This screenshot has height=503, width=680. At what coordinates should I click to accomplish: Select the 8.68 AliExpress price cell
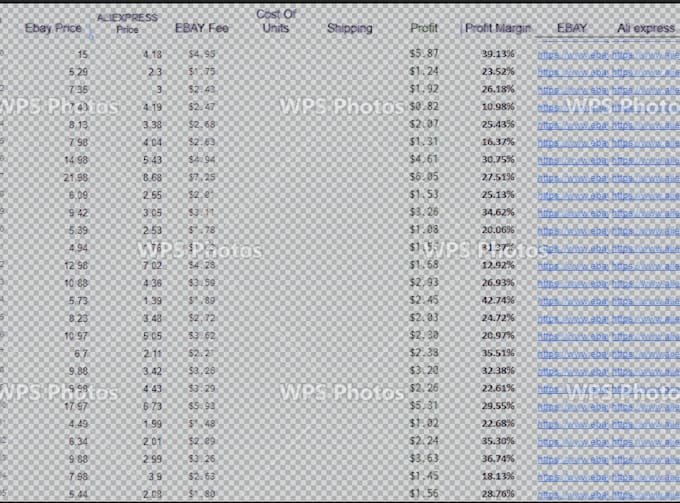point(152,178)
